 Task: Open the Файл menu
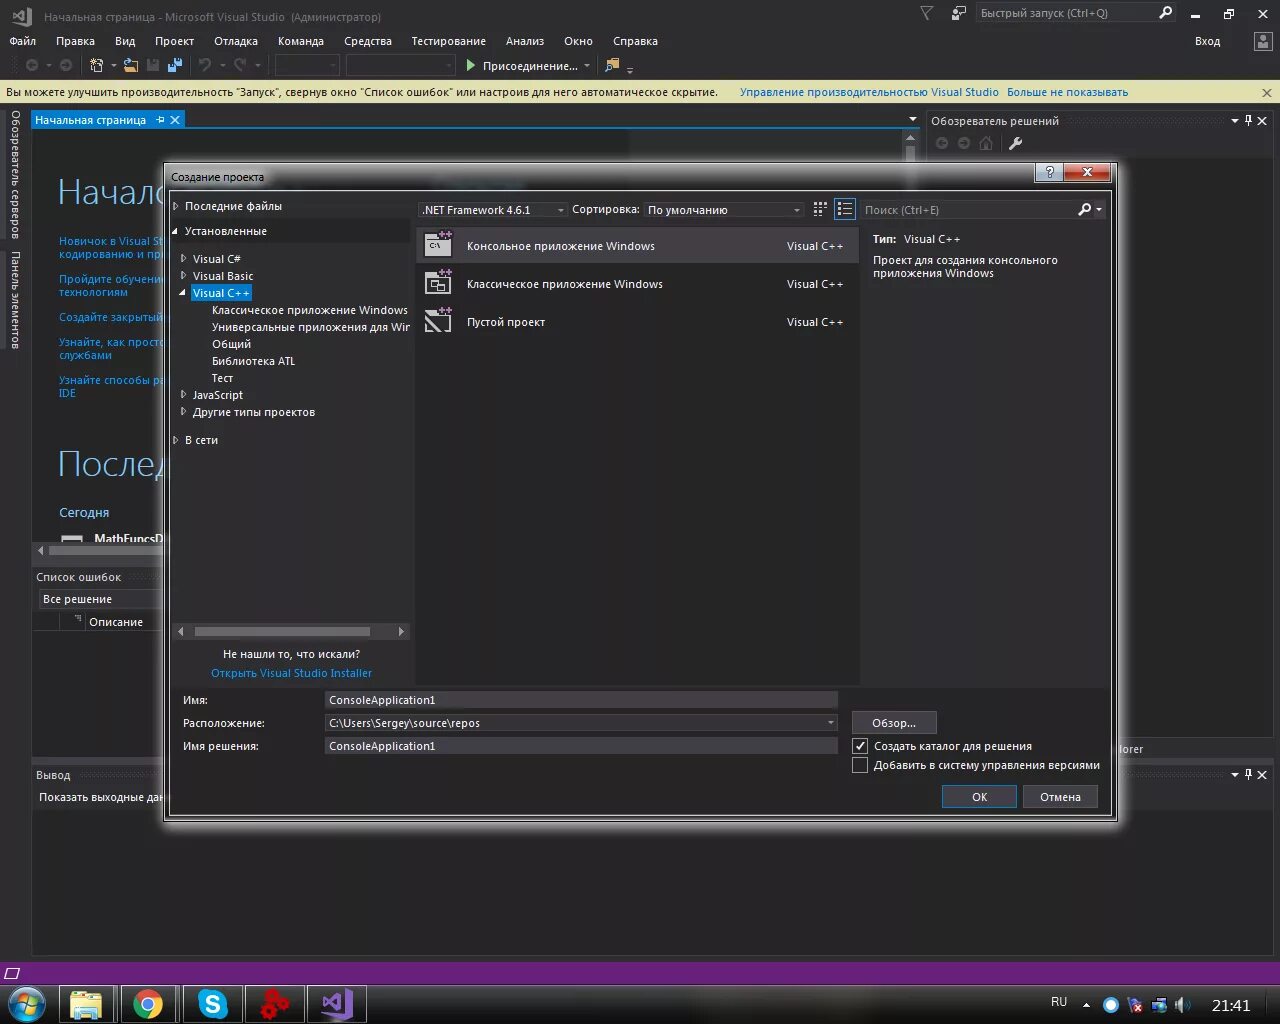pos(23,41)
